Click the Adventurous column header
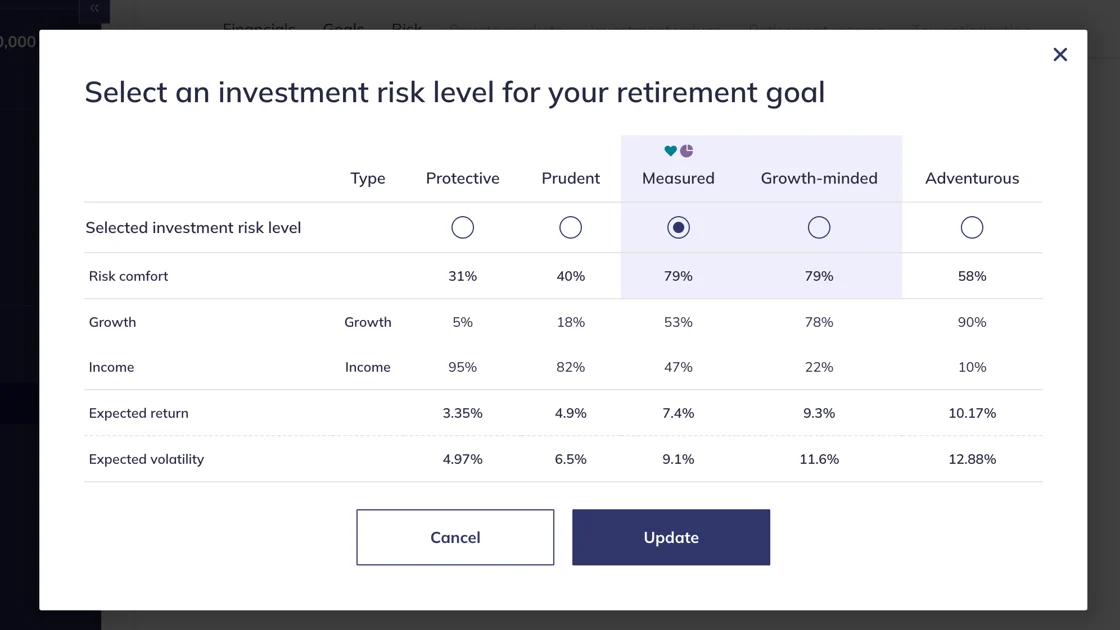Image resolution: width=1120 pixels, height=630 pixels. [x=971, y=178]
